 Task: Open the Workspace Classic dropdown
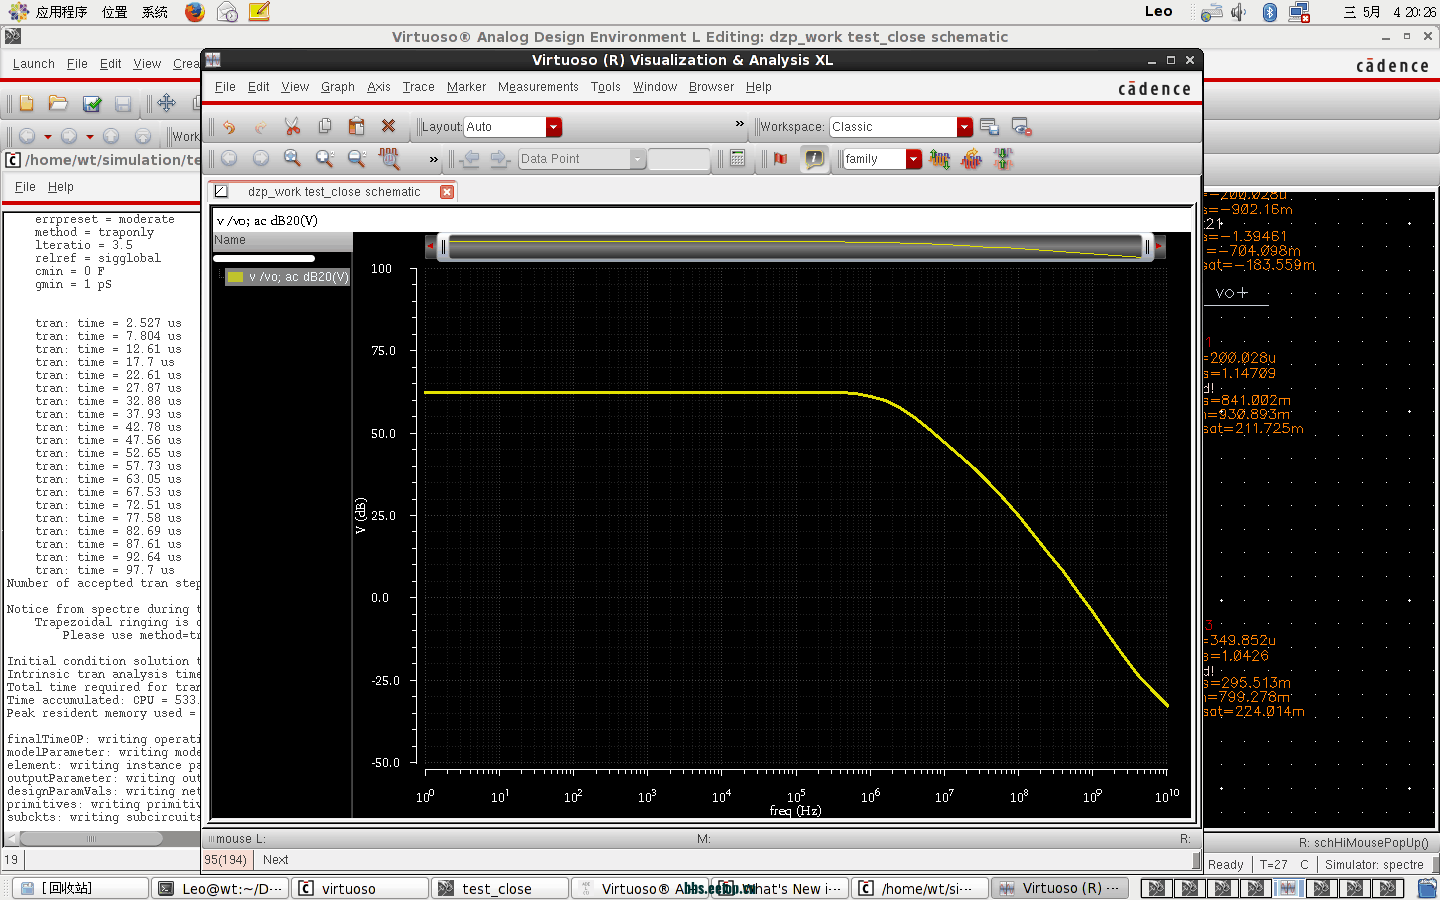(964, 127)
